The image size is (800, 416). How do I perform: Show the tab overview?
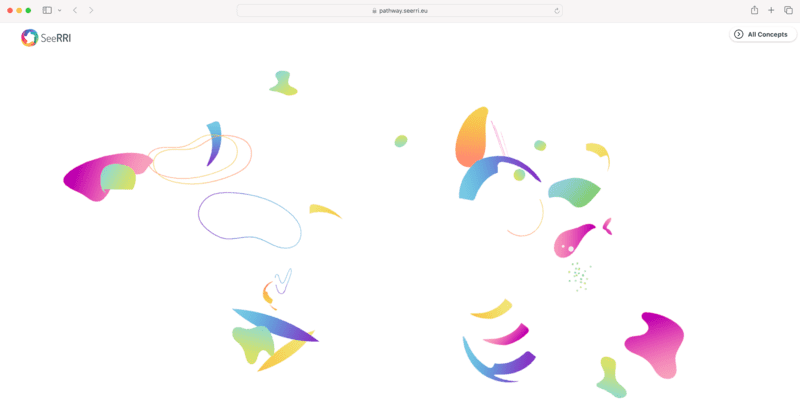[x=788, y=10]
